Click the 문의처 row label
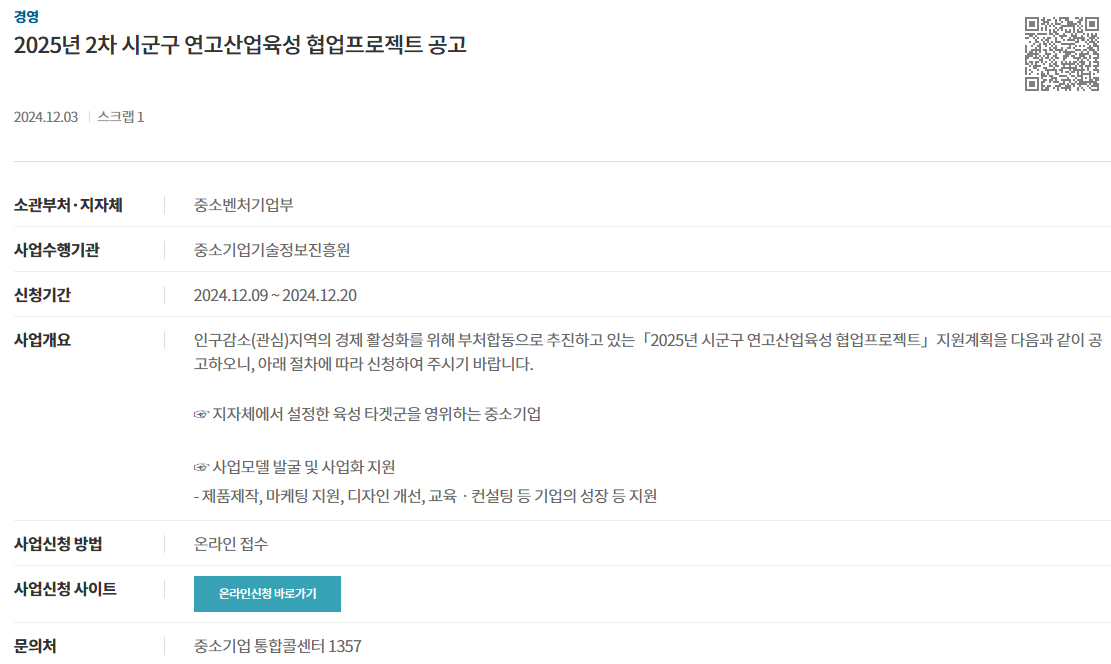The height and width of the screenshot is (664, 1111). pos(35,646)
